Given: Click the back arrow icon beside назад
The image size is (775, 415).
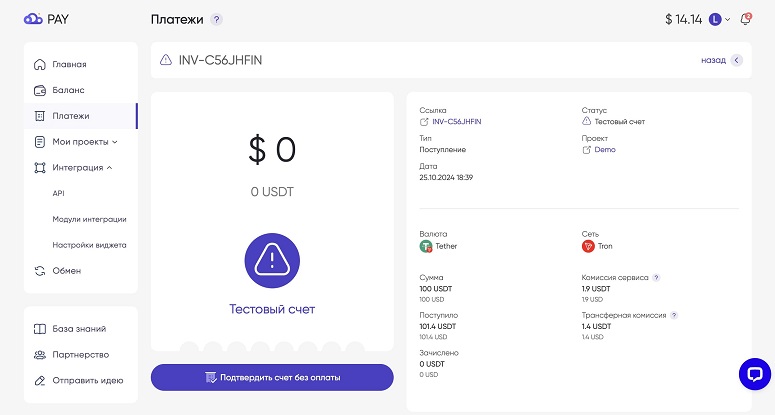Looking at the screenshot, I should click(x=736, y=60).
